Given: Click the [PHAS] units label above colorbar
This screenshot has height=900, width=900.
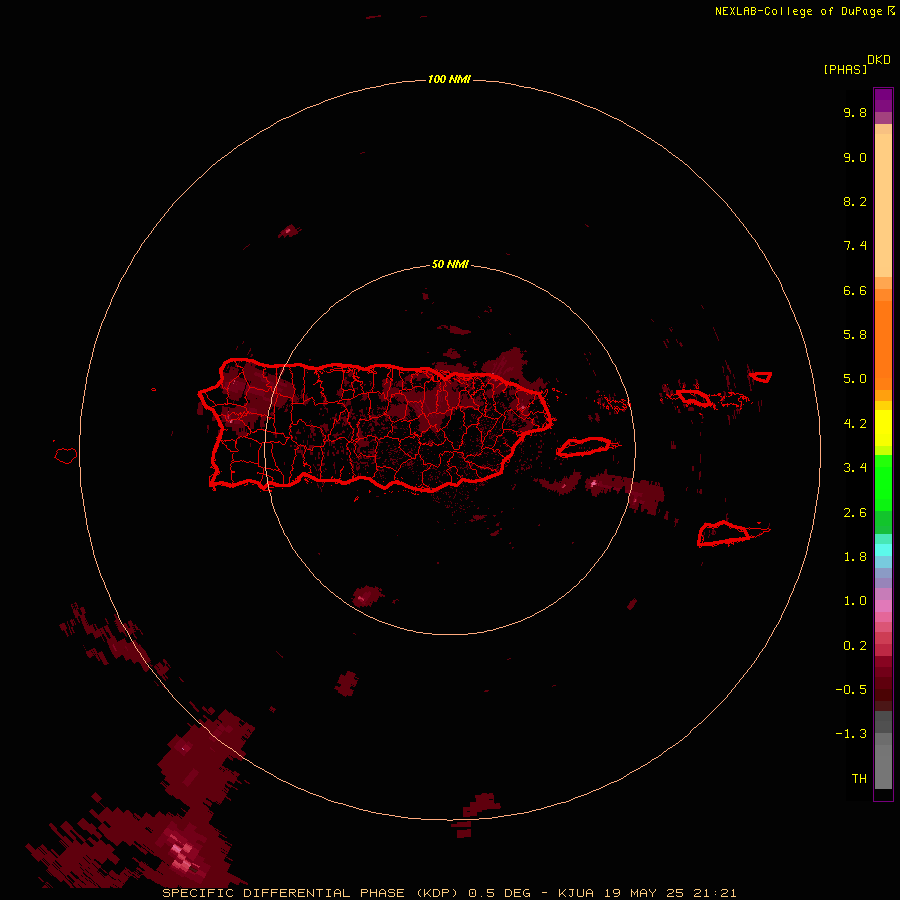Looking at the screenshot, I should tap(845, 69).
